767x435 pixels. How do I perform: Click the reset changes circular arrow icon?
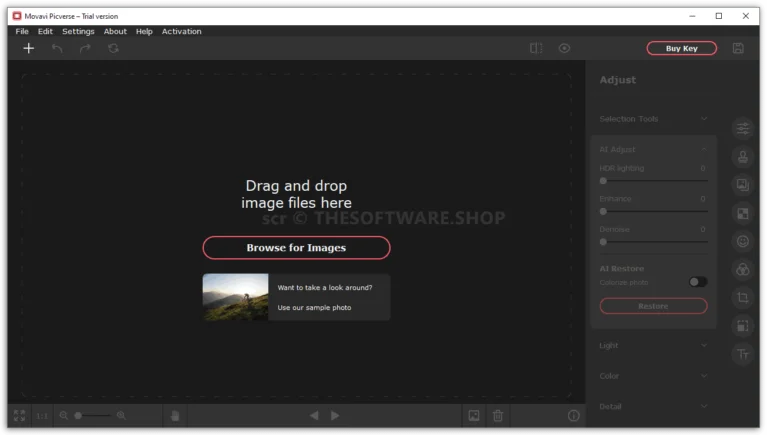pyautogui.click(x=113, y=48)
